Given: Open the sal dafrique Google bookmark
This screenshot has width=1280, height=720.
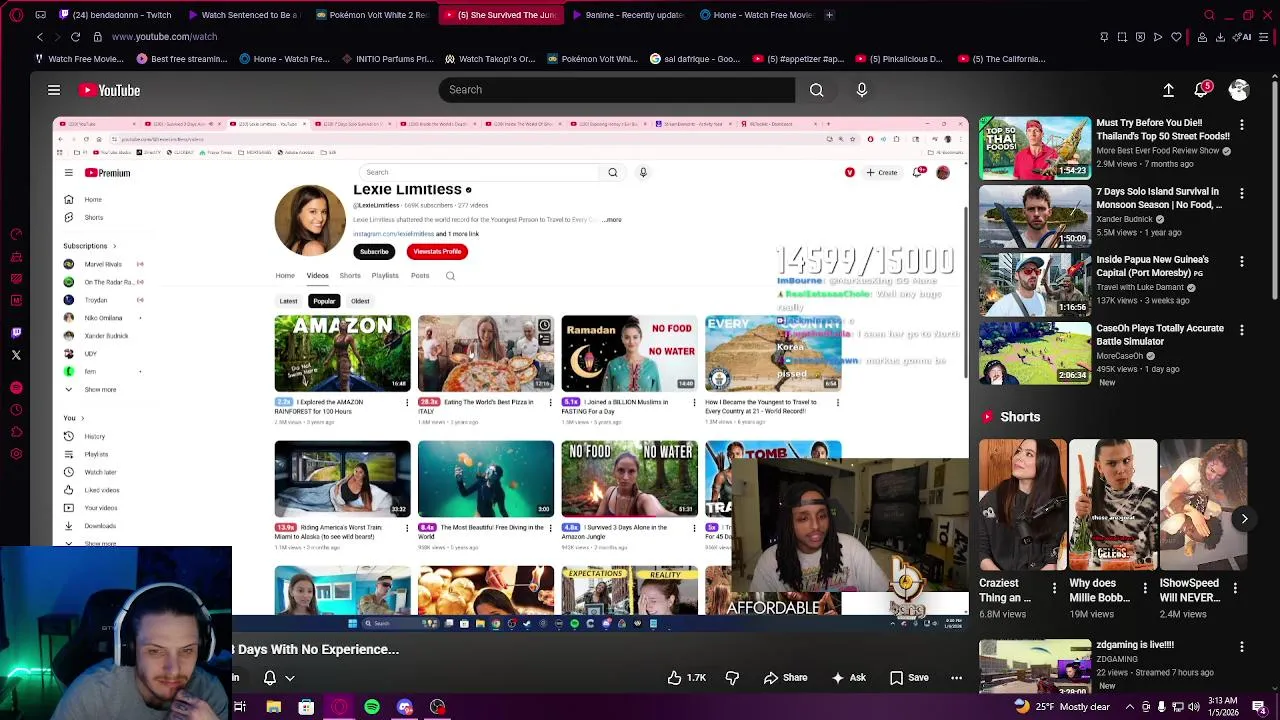Looking at the screenshot, I should pyautogui.click(x=695, y=59).
